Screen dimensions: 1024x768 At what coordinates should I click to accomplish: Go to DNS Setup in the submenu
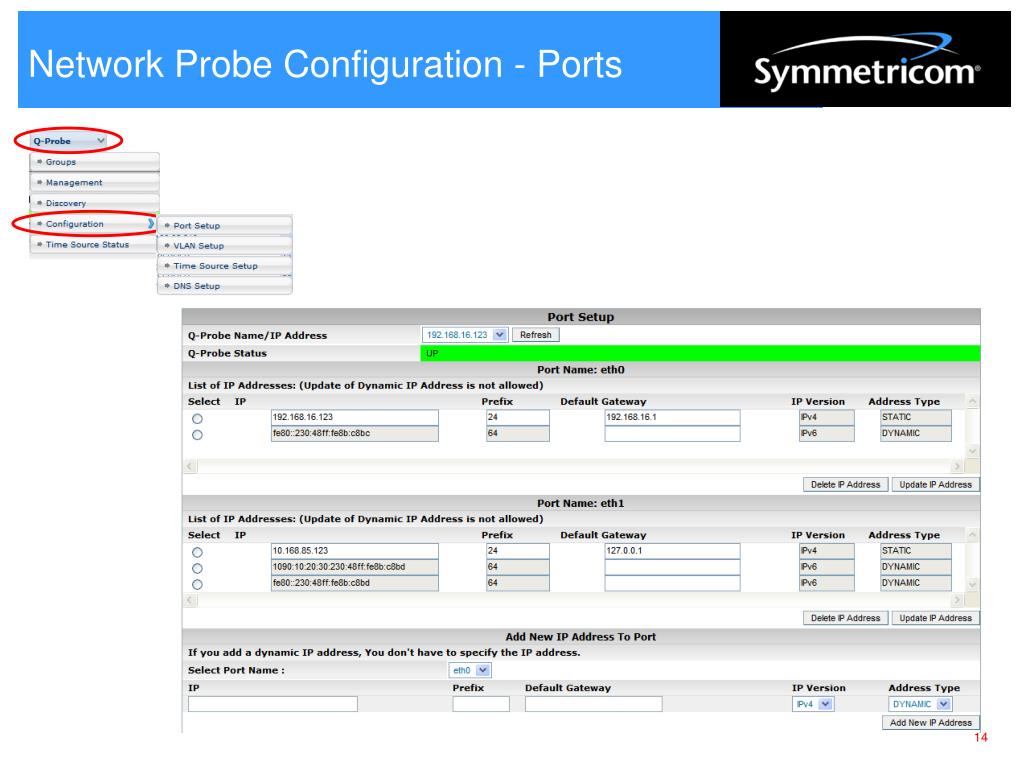tap(225, 286)
